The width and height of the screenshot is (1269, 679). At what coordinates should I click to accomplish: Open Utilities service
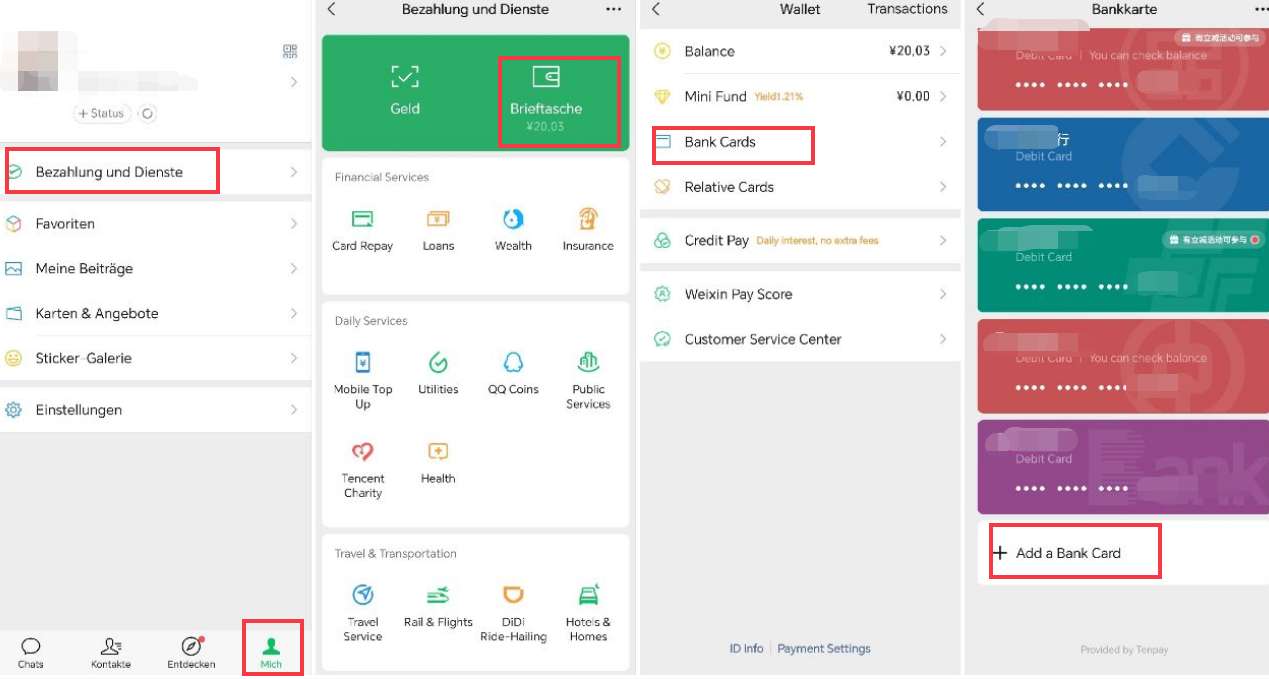pos(438,374)
